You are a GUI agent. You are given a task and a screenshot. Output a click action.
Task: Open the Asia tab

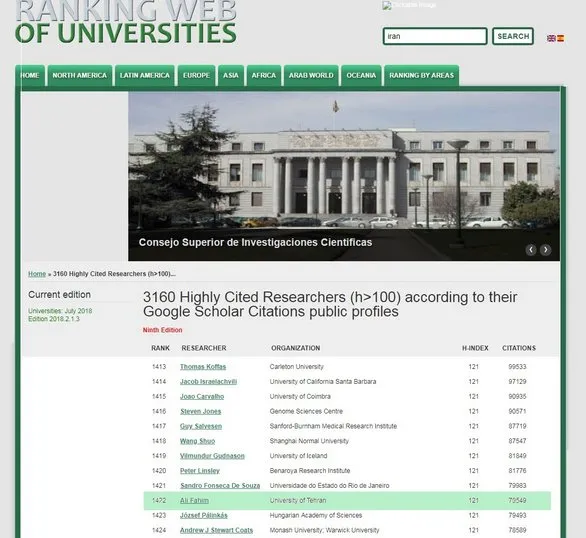231,75
